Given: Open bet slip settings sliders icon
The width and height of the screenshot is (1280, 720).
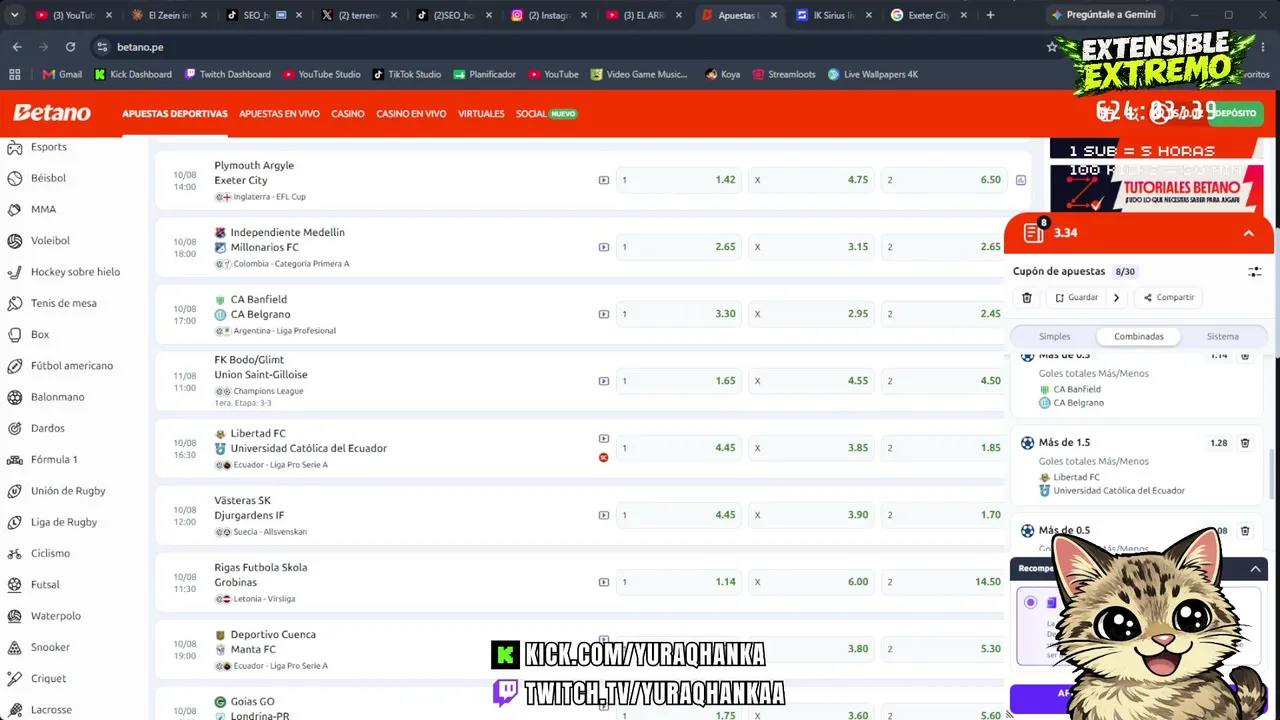Looking at the screenshot, I should coord(1255,271).
